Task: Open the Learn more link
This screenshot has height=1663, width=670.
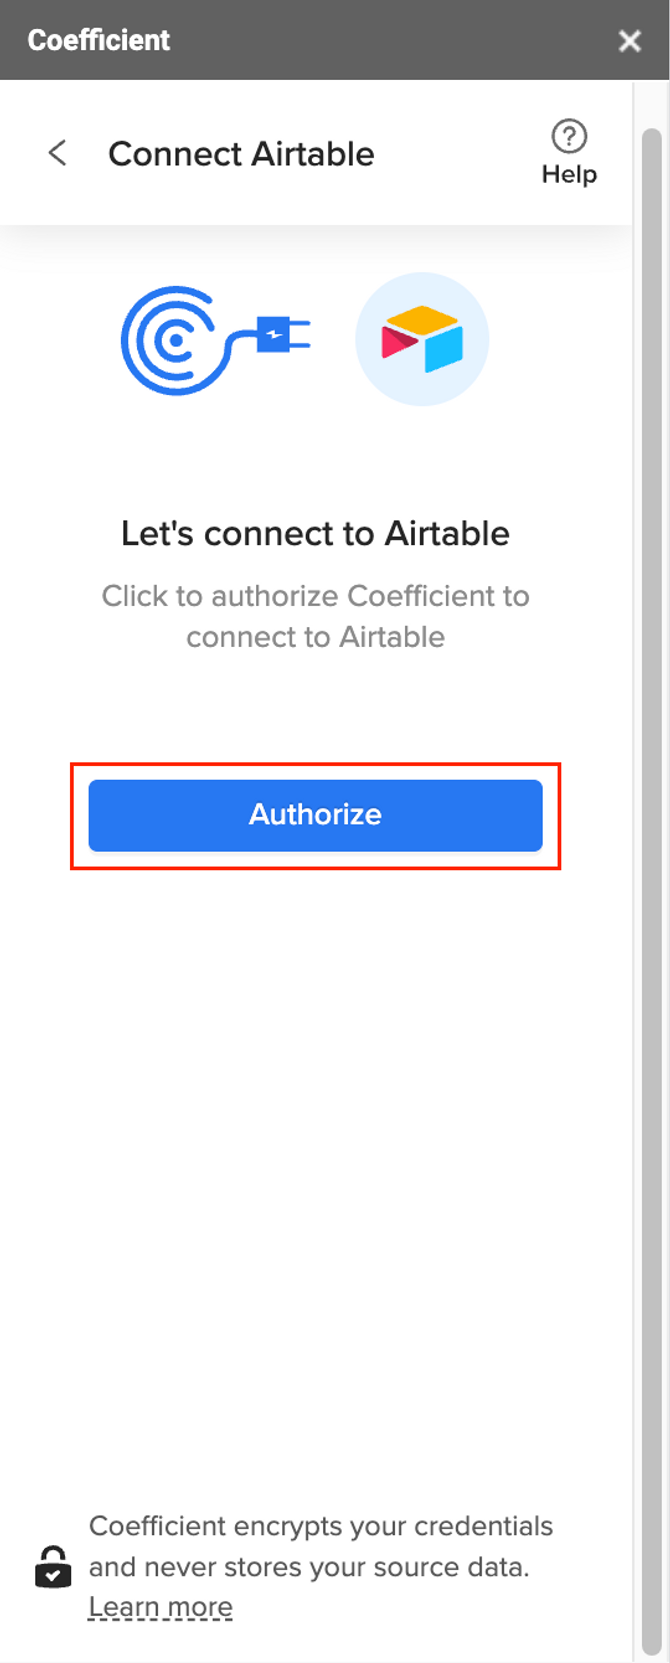Action: (160, 1607)
